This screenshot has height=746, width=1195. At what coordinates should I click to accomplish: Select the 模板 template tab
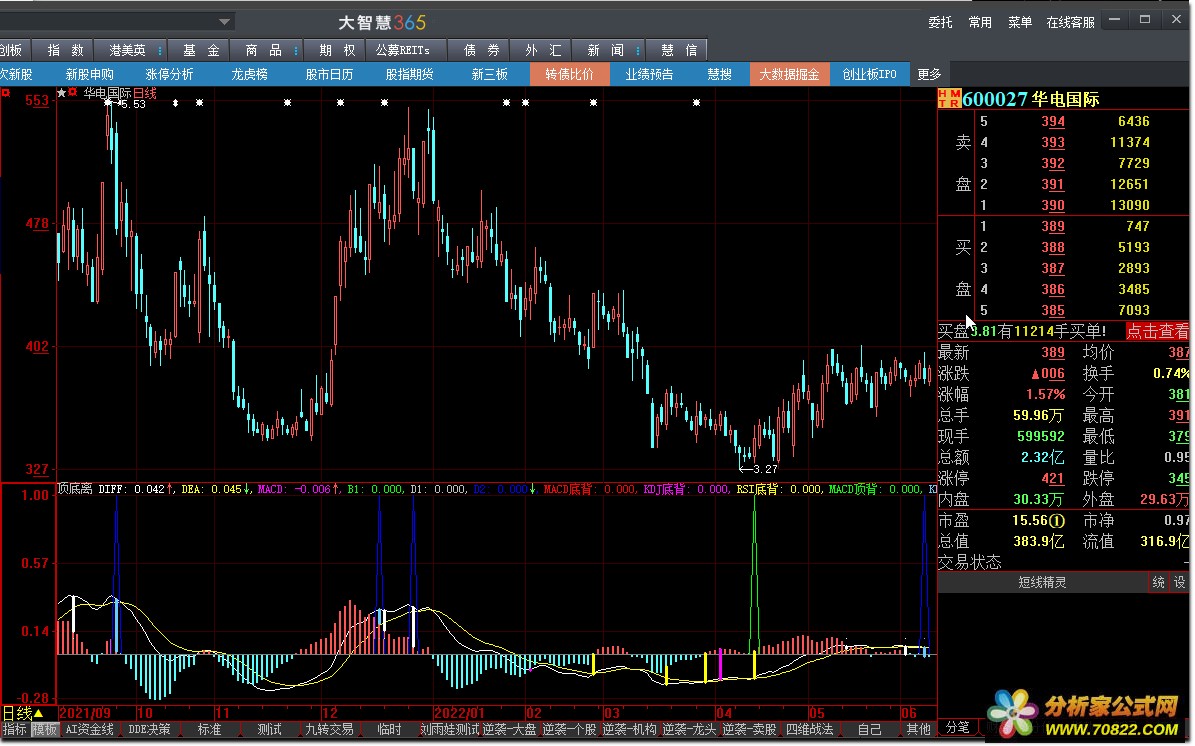(x=44, y=729)
